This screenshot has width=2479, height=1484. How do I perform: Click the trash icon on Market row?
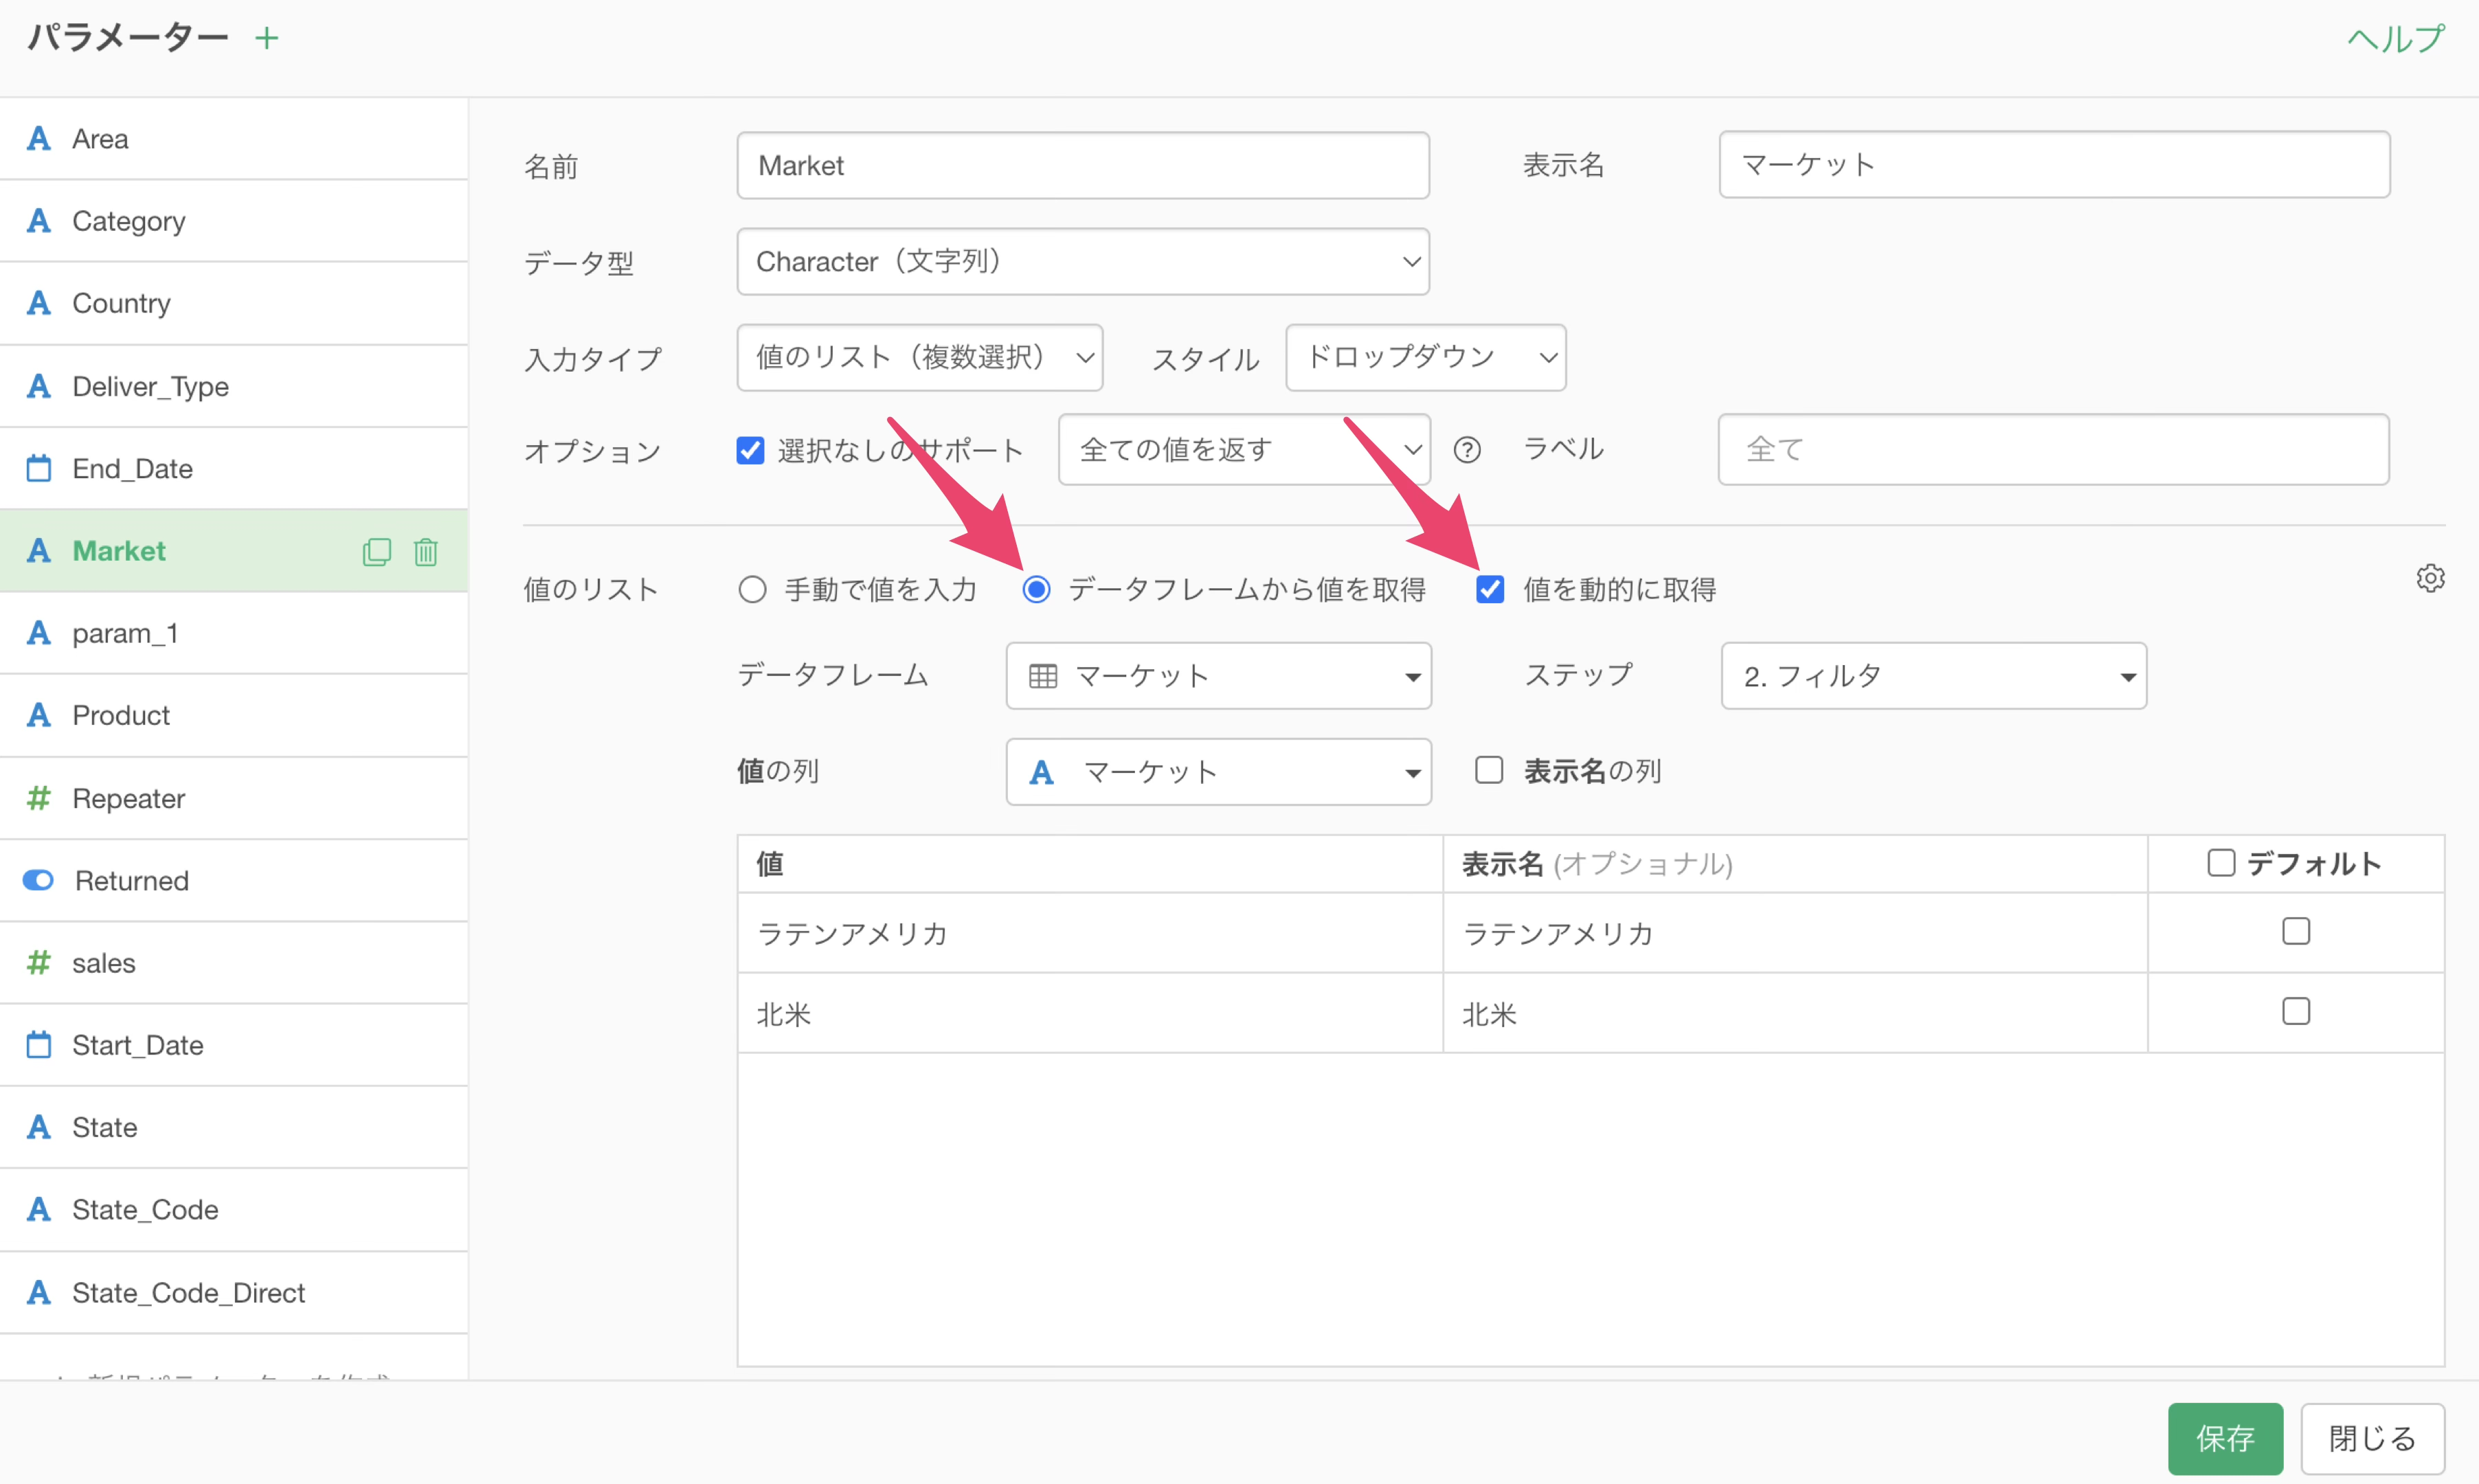pos(426,551)
